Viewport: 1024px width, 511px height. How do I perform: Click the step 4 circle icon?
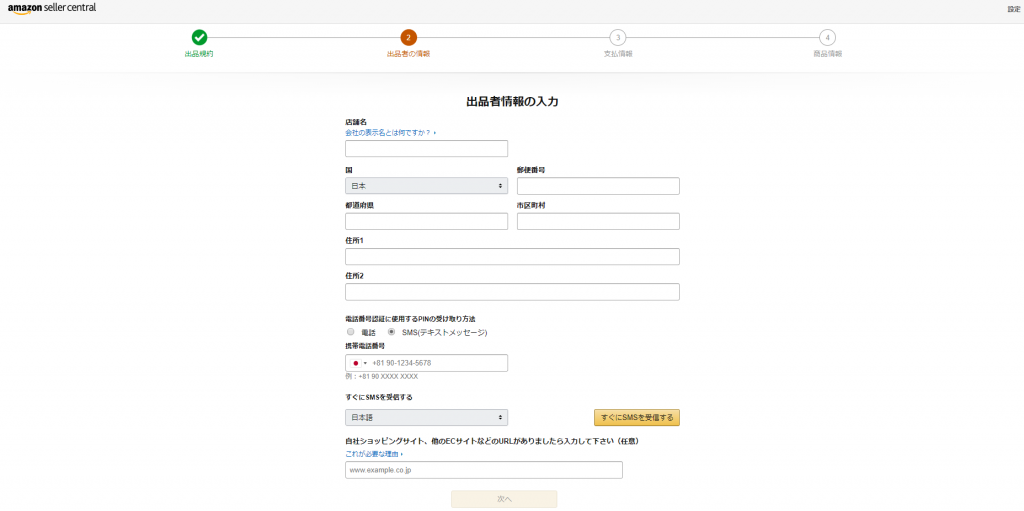point(827,37)
